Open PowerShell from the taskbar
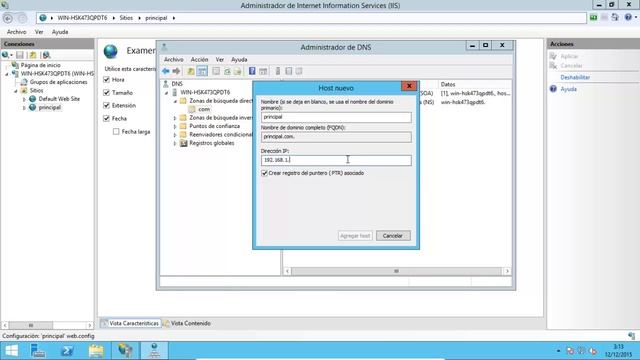The width and height of the screenshot is (640, 360). click(x=67, y=351)
